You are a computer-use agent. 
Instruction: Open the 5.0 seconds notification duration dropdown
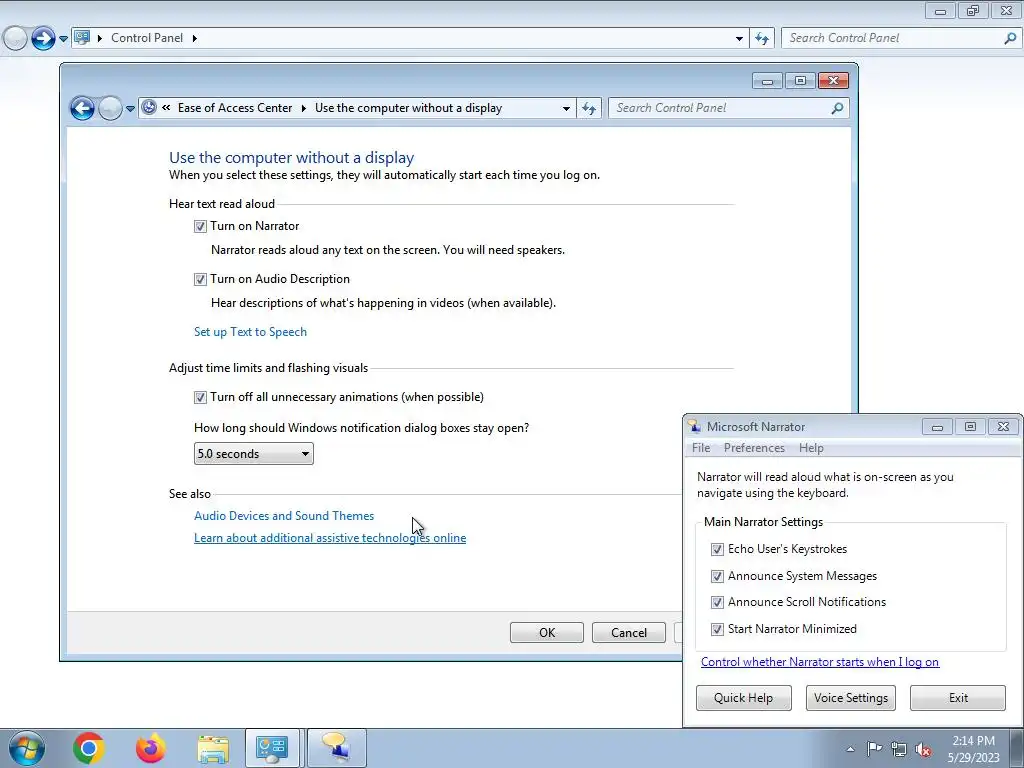tap(253, 454)
